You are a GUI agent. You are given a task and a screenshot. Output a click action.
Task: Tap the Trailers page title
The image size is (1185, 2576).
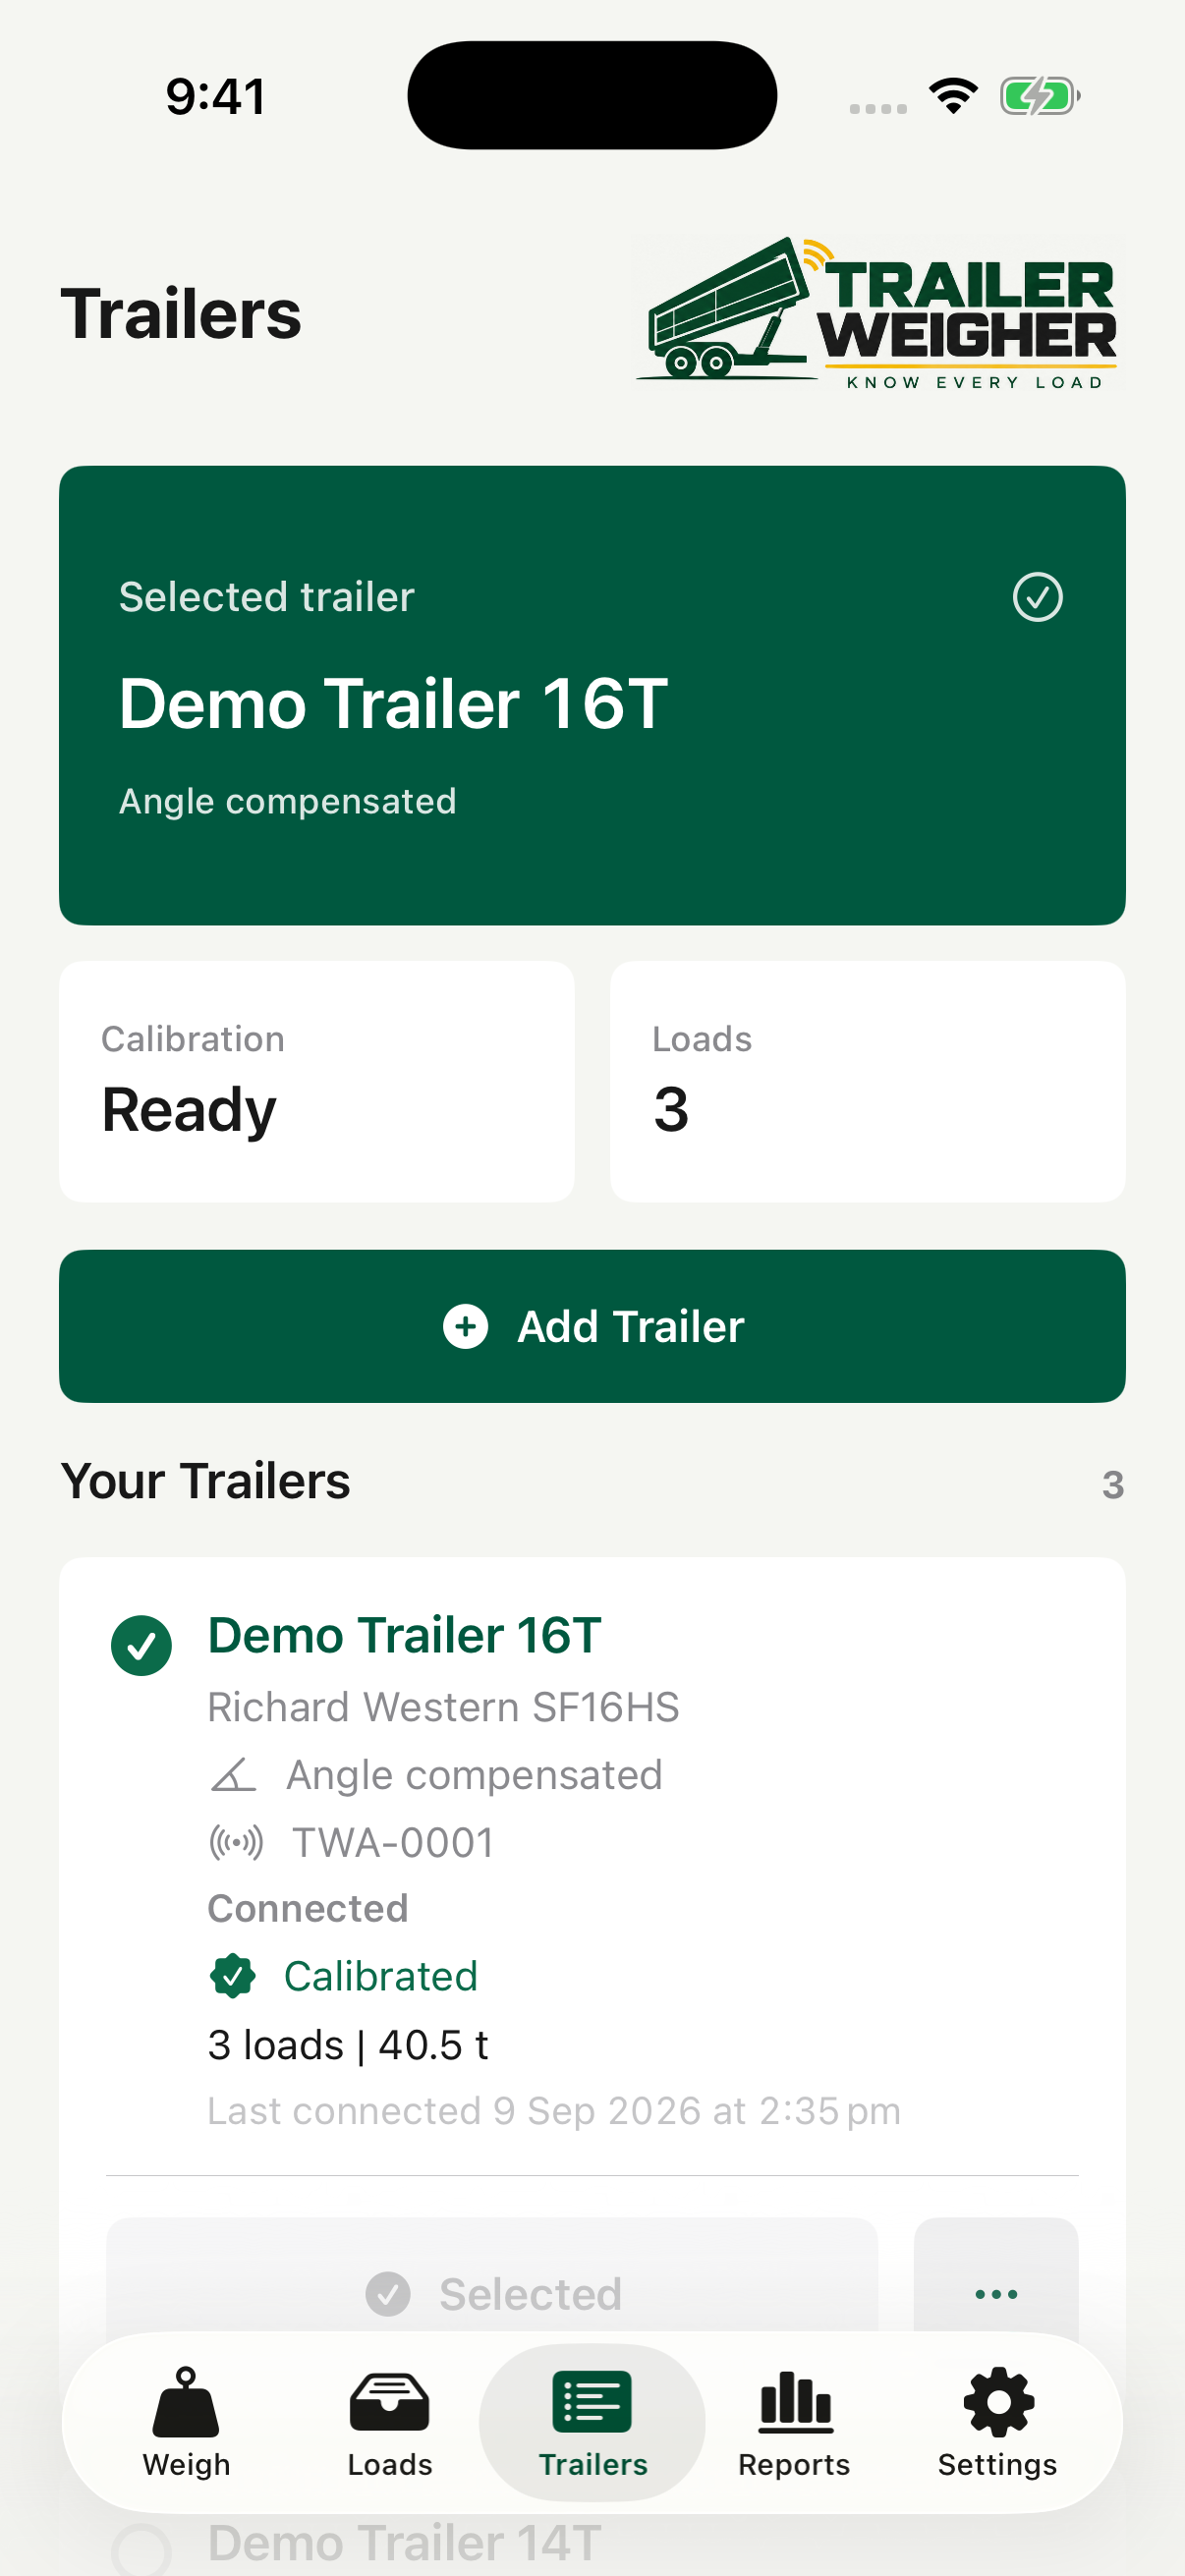[x=181, y=314]
